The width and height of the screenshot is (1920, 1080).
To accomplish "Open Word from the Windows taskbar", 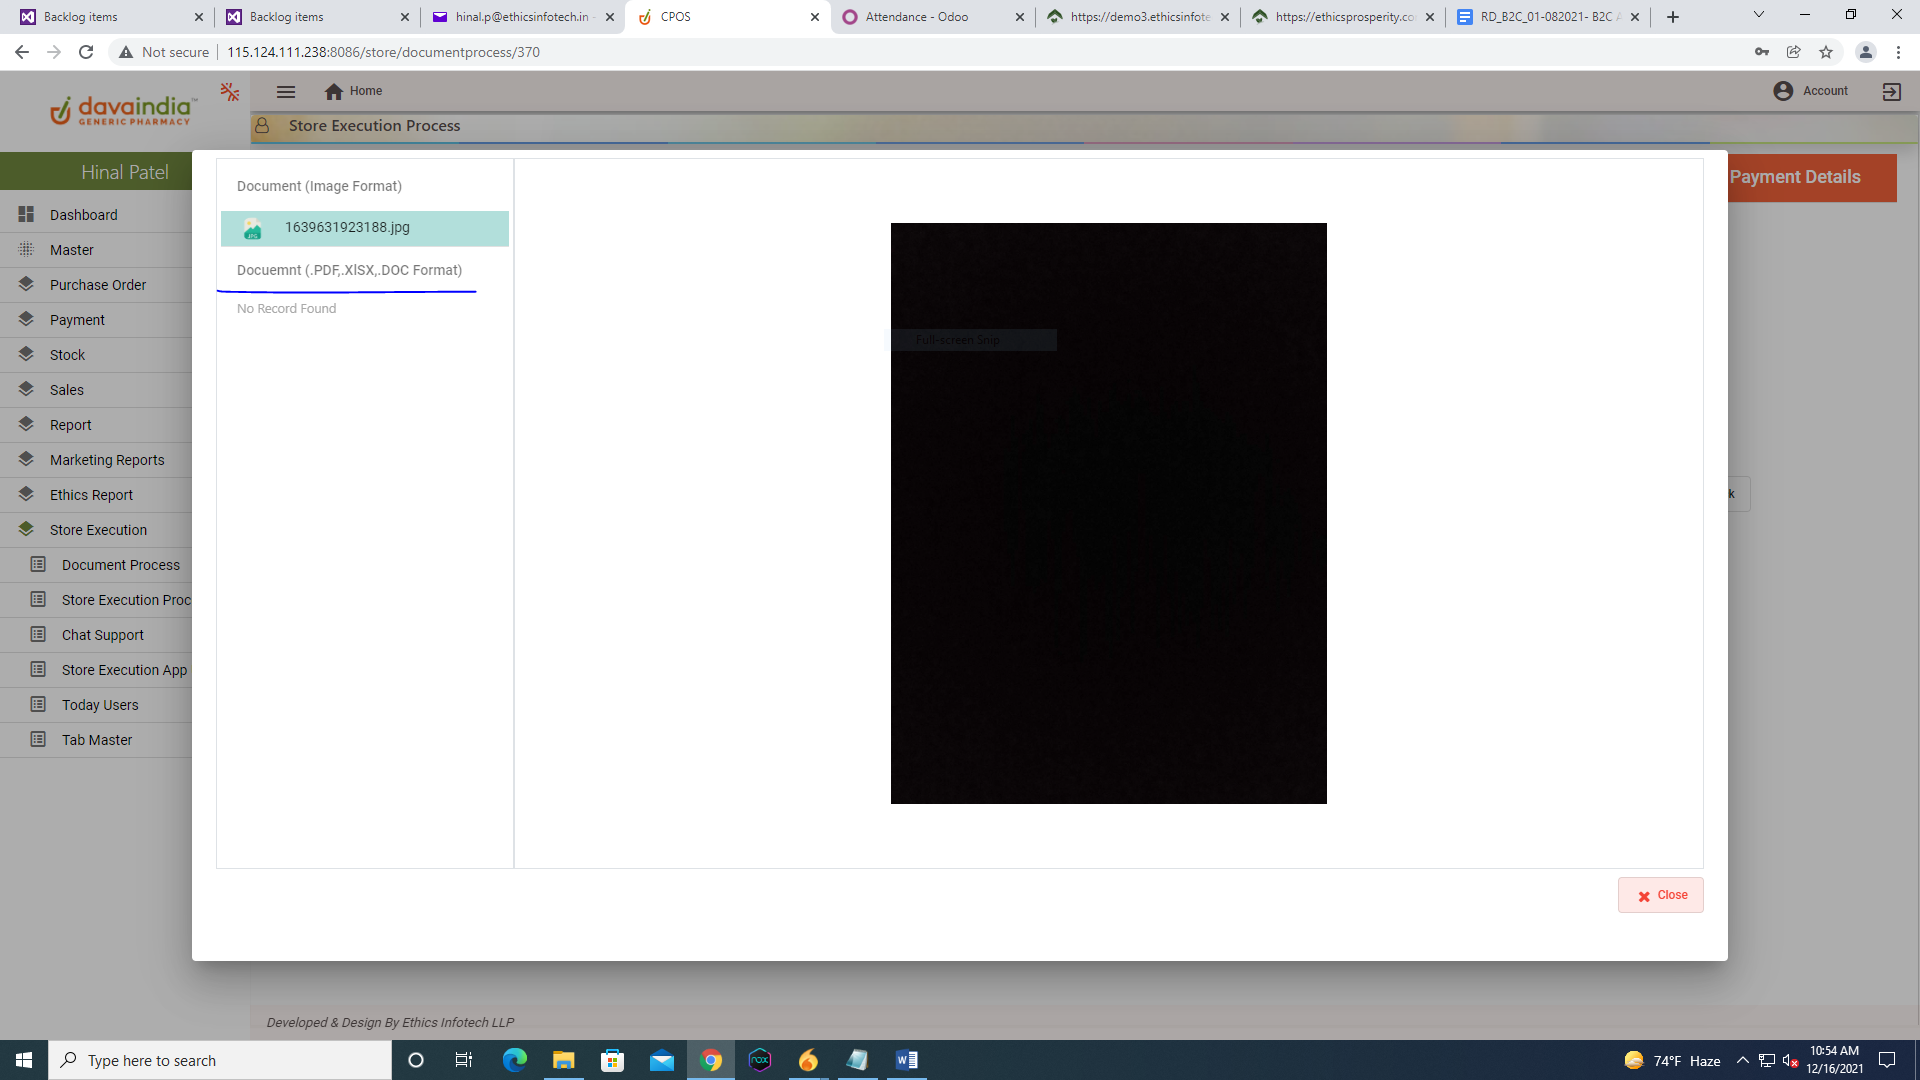I will tap(906, 1060).
